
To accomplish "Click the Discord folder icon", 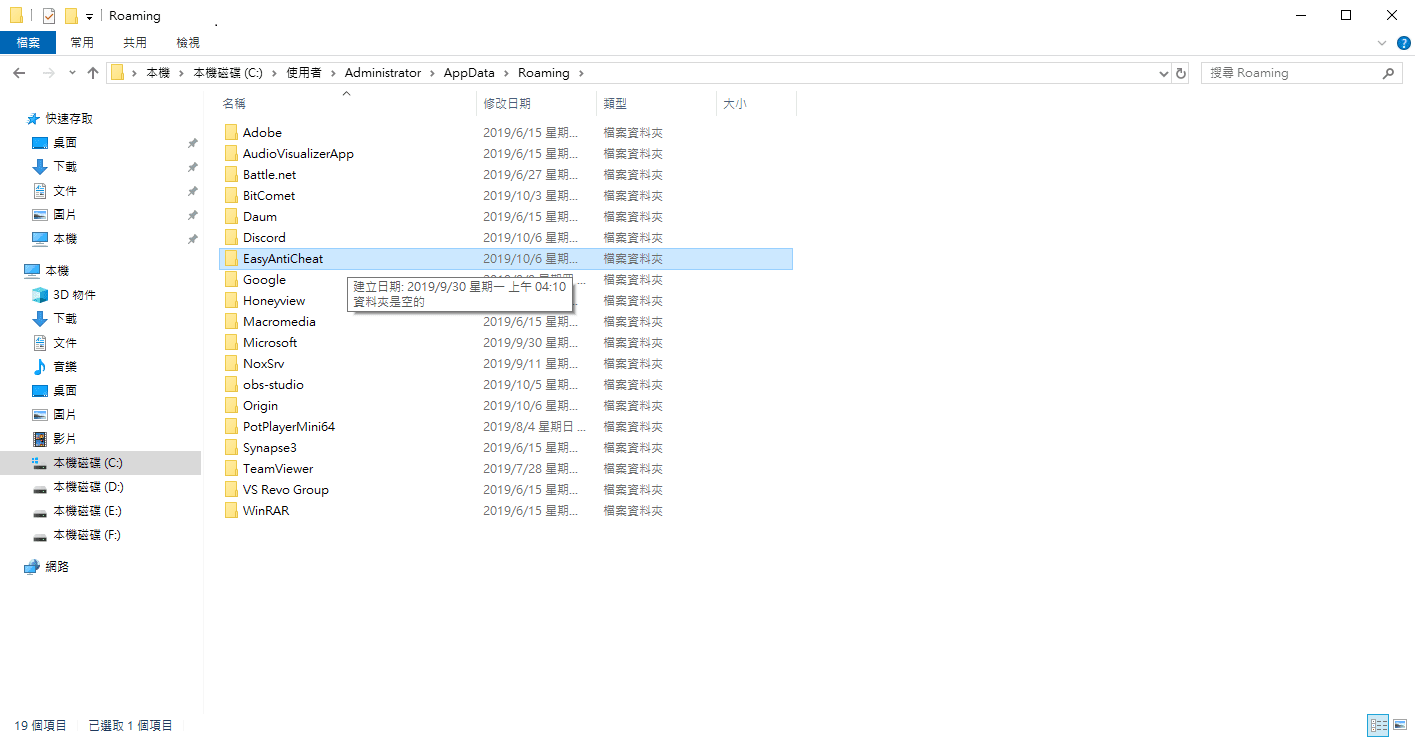I will coord(231,238).
